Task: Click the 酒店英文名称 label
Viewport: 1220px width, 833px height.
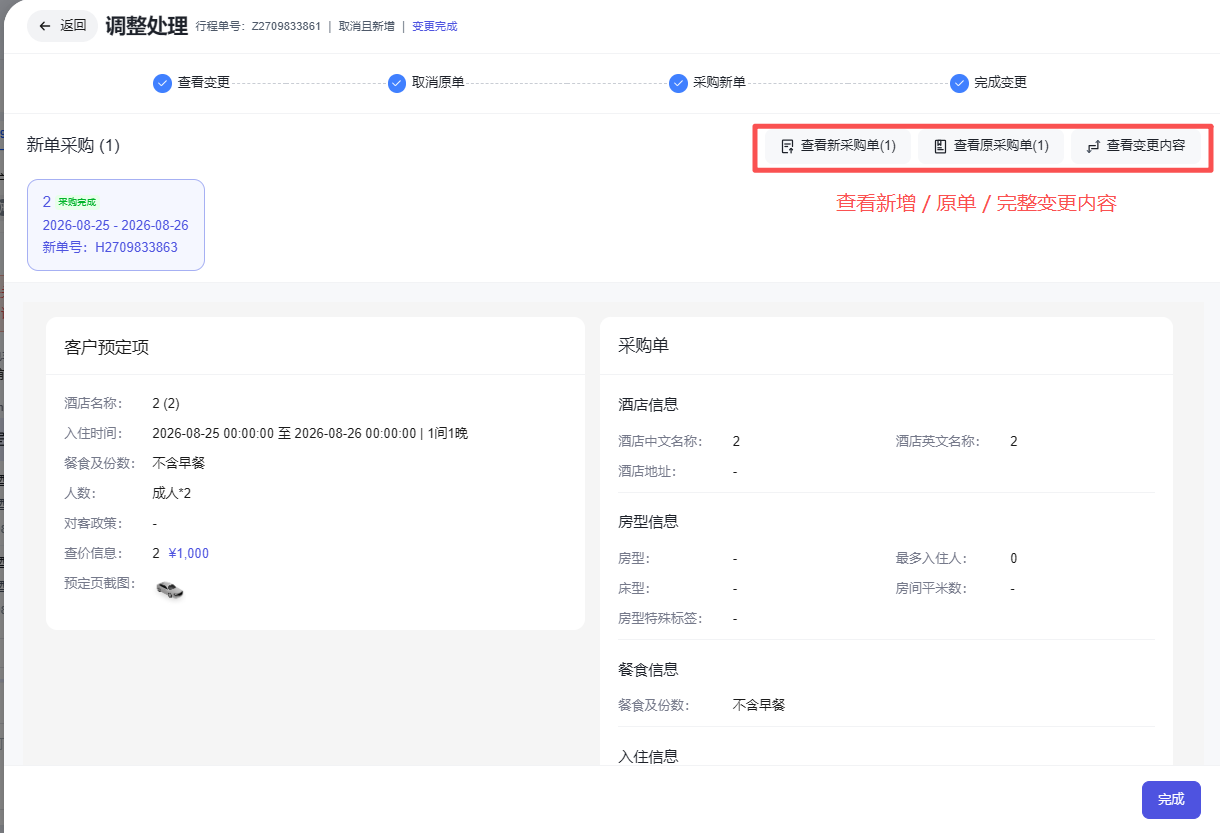Action: (x=938, y=442)
